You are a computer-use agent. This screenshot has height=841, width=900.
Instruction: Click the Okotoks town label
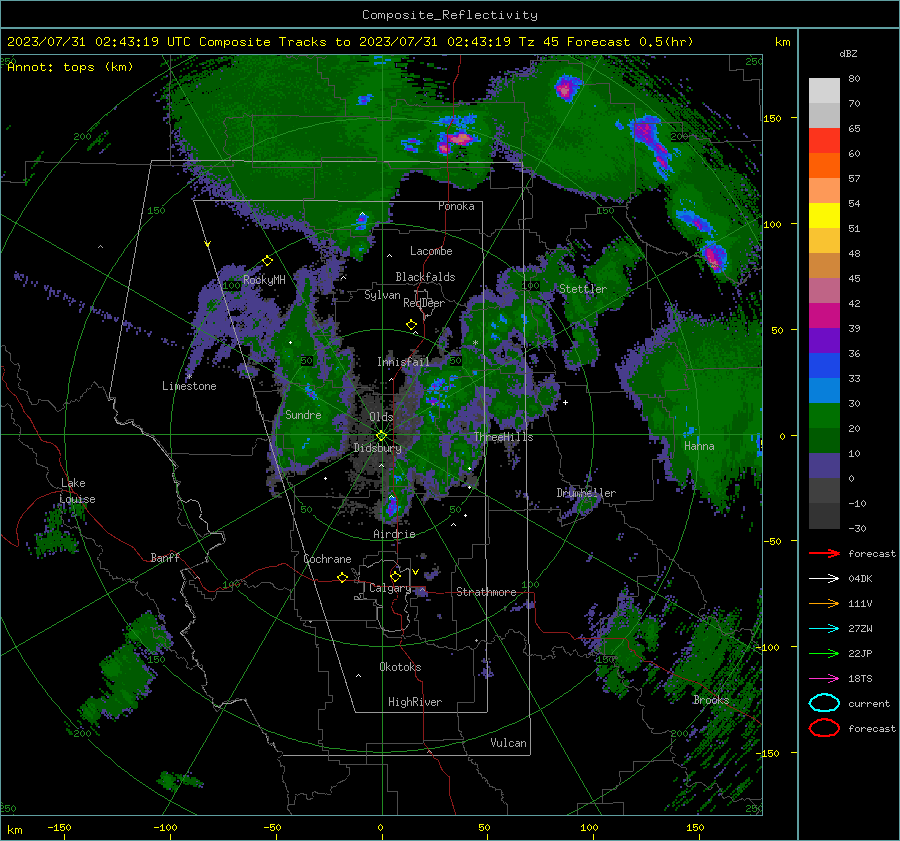point(400,667)
